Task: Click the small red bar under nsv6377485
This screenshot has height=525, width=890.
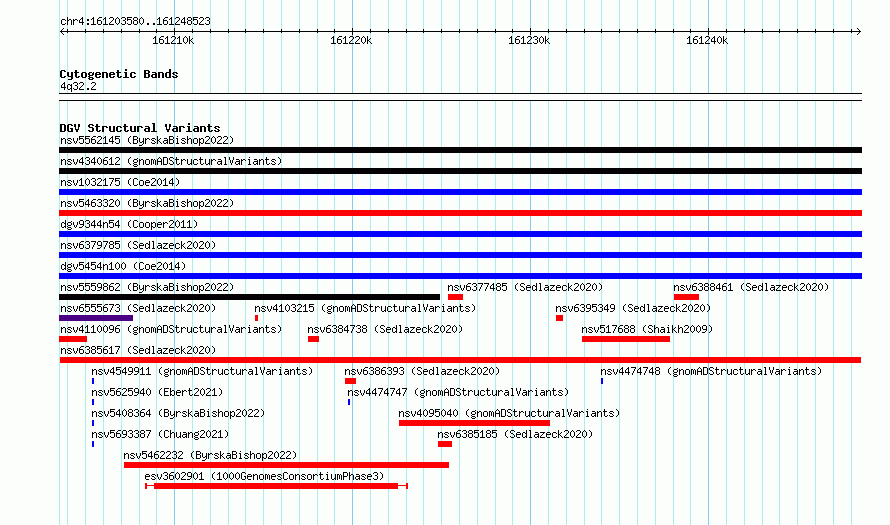Action: coord(455,297)
